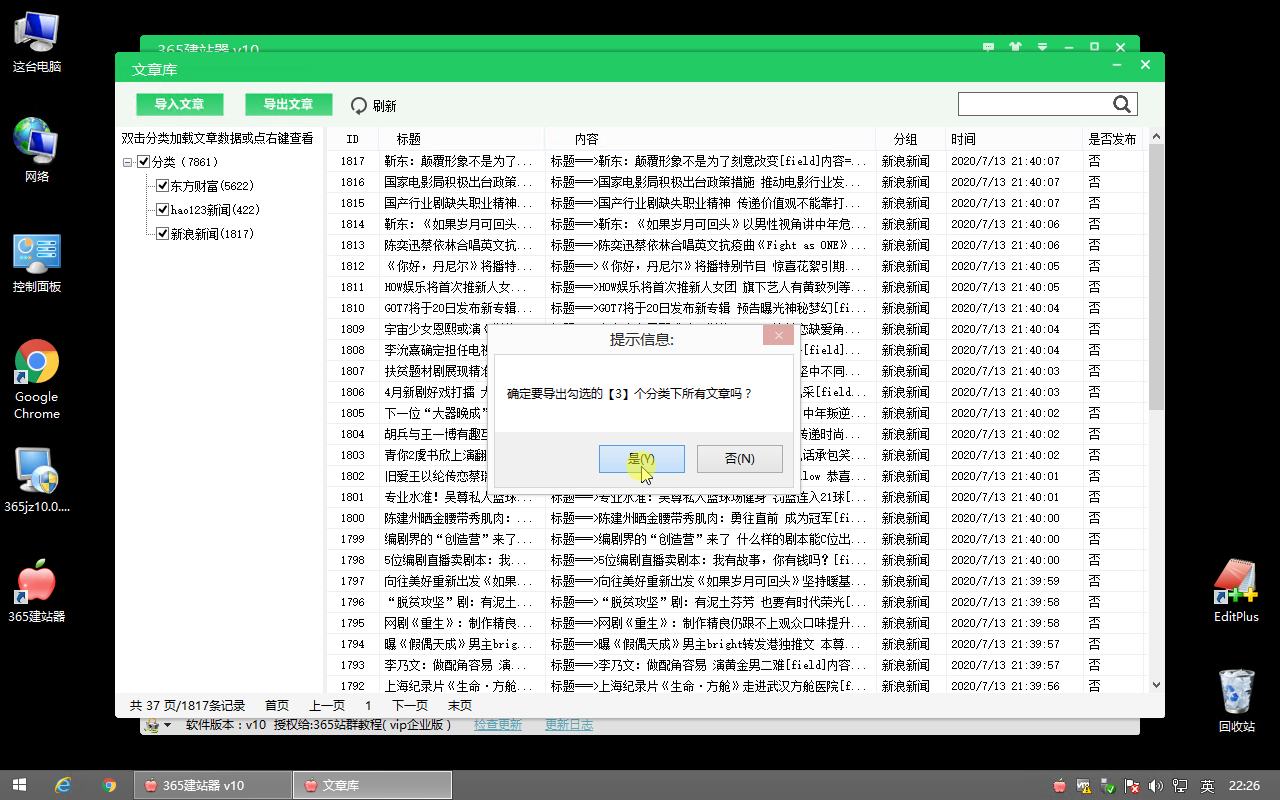Open the network tray icon

point(1181,786)
